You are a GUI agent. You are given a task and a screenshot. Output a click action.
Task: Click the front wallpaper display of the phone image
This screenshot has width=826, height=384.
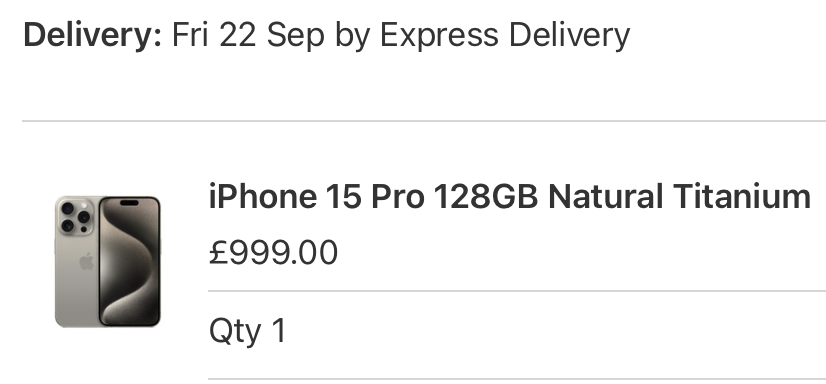tap(129, 262)
